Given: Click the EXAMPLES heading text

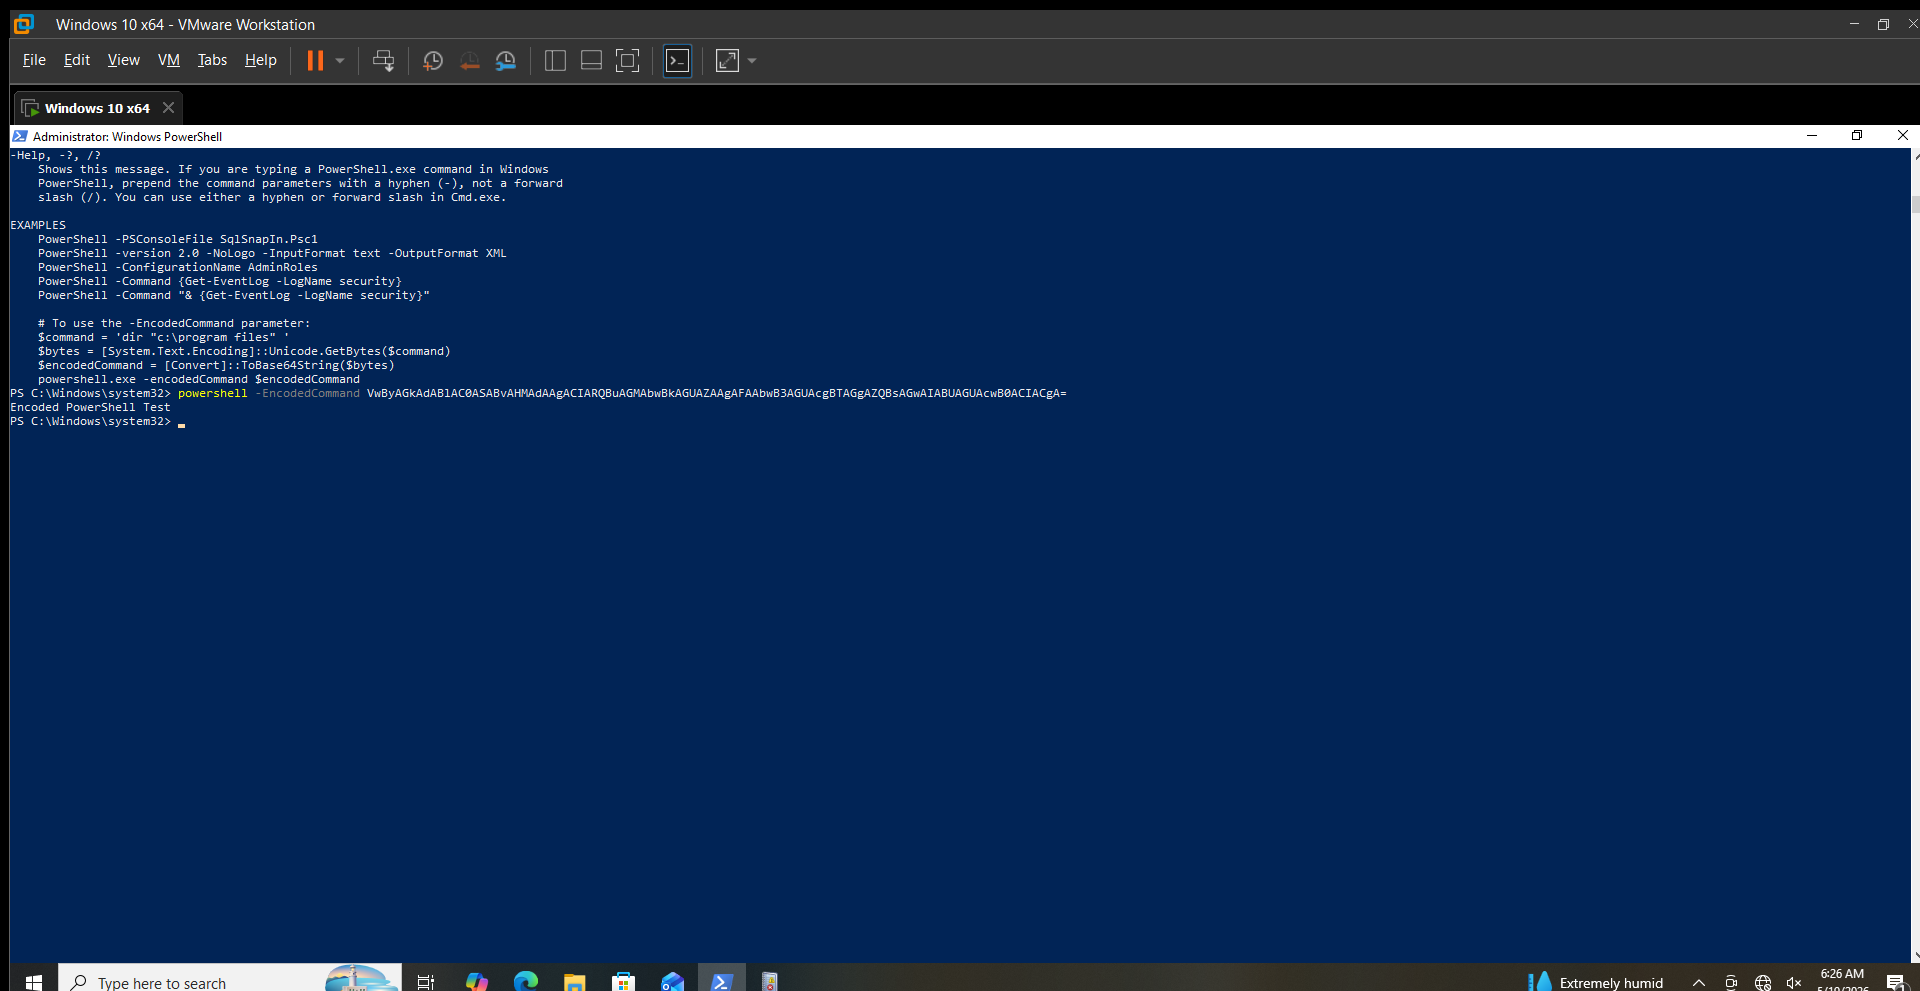Looking at the screenshot, I should coord(38,226).
